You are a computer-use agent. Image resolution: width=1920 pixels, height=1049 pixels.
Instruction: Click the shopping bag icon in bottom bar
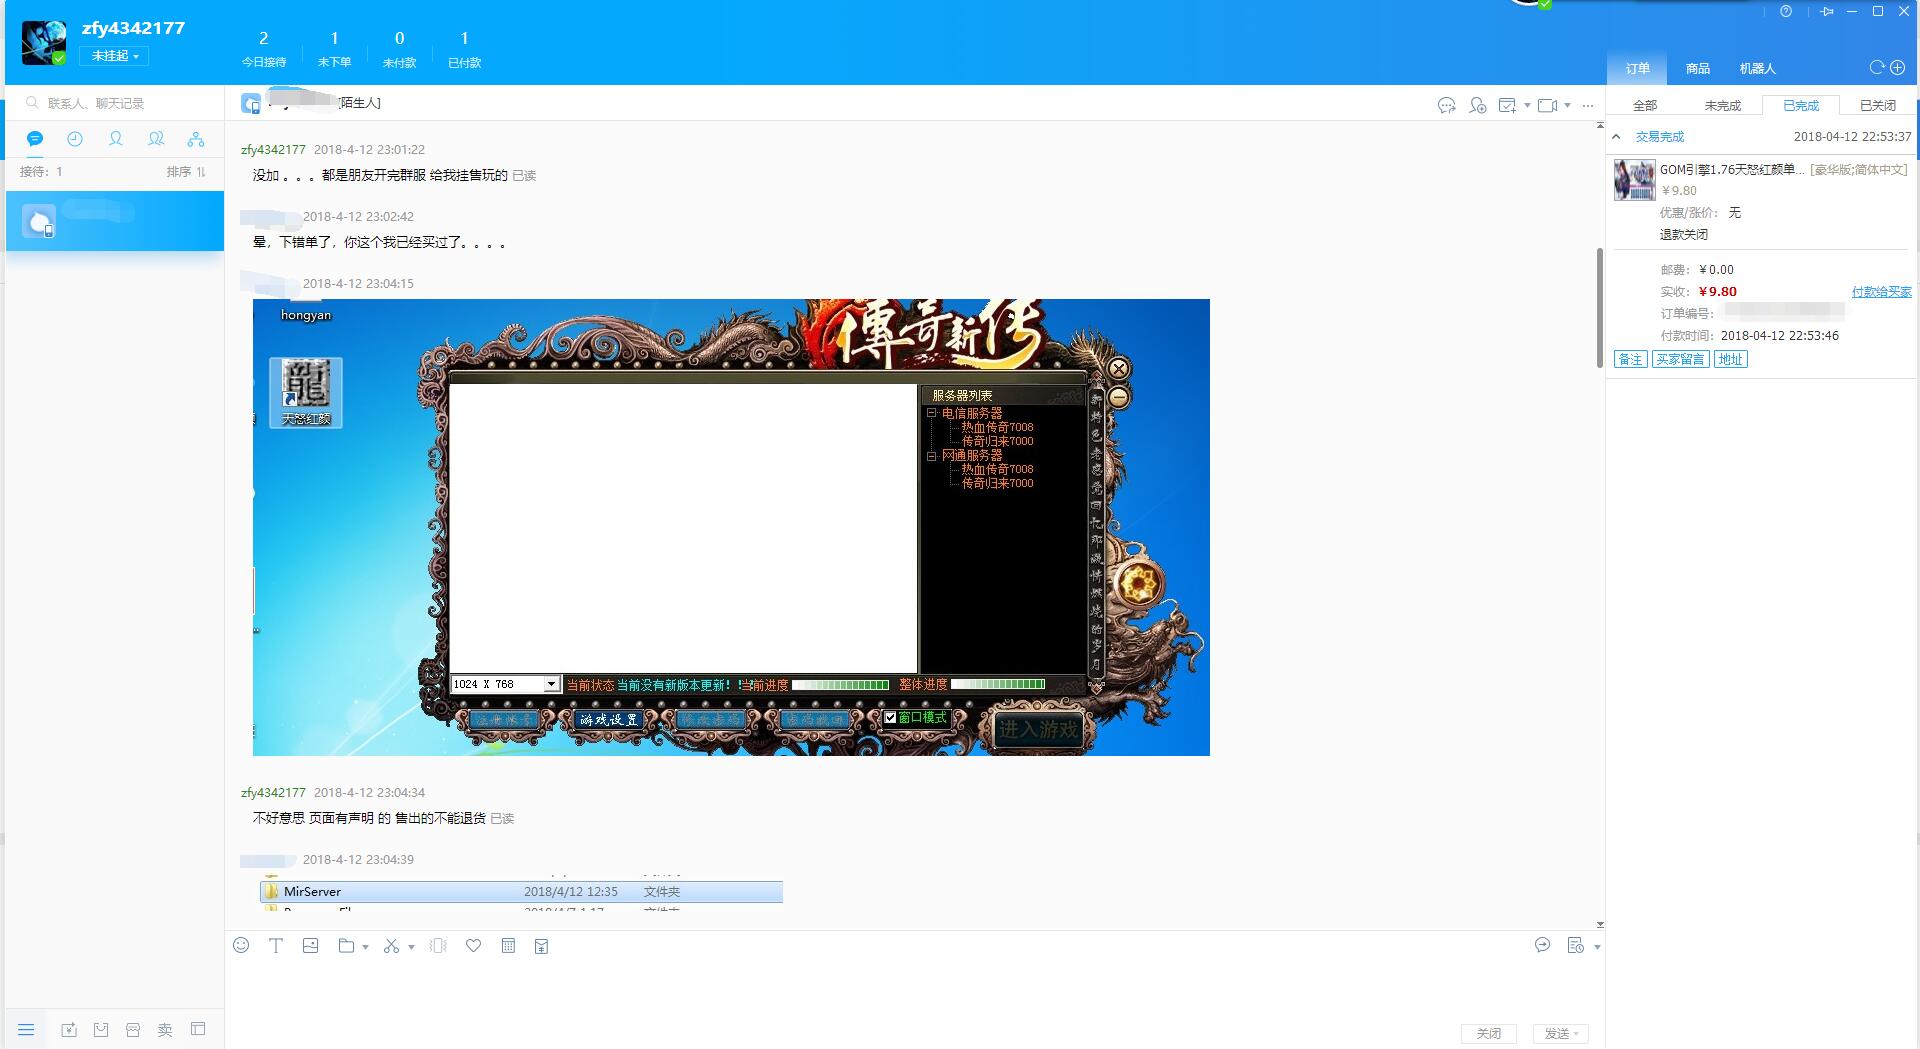101,1029
